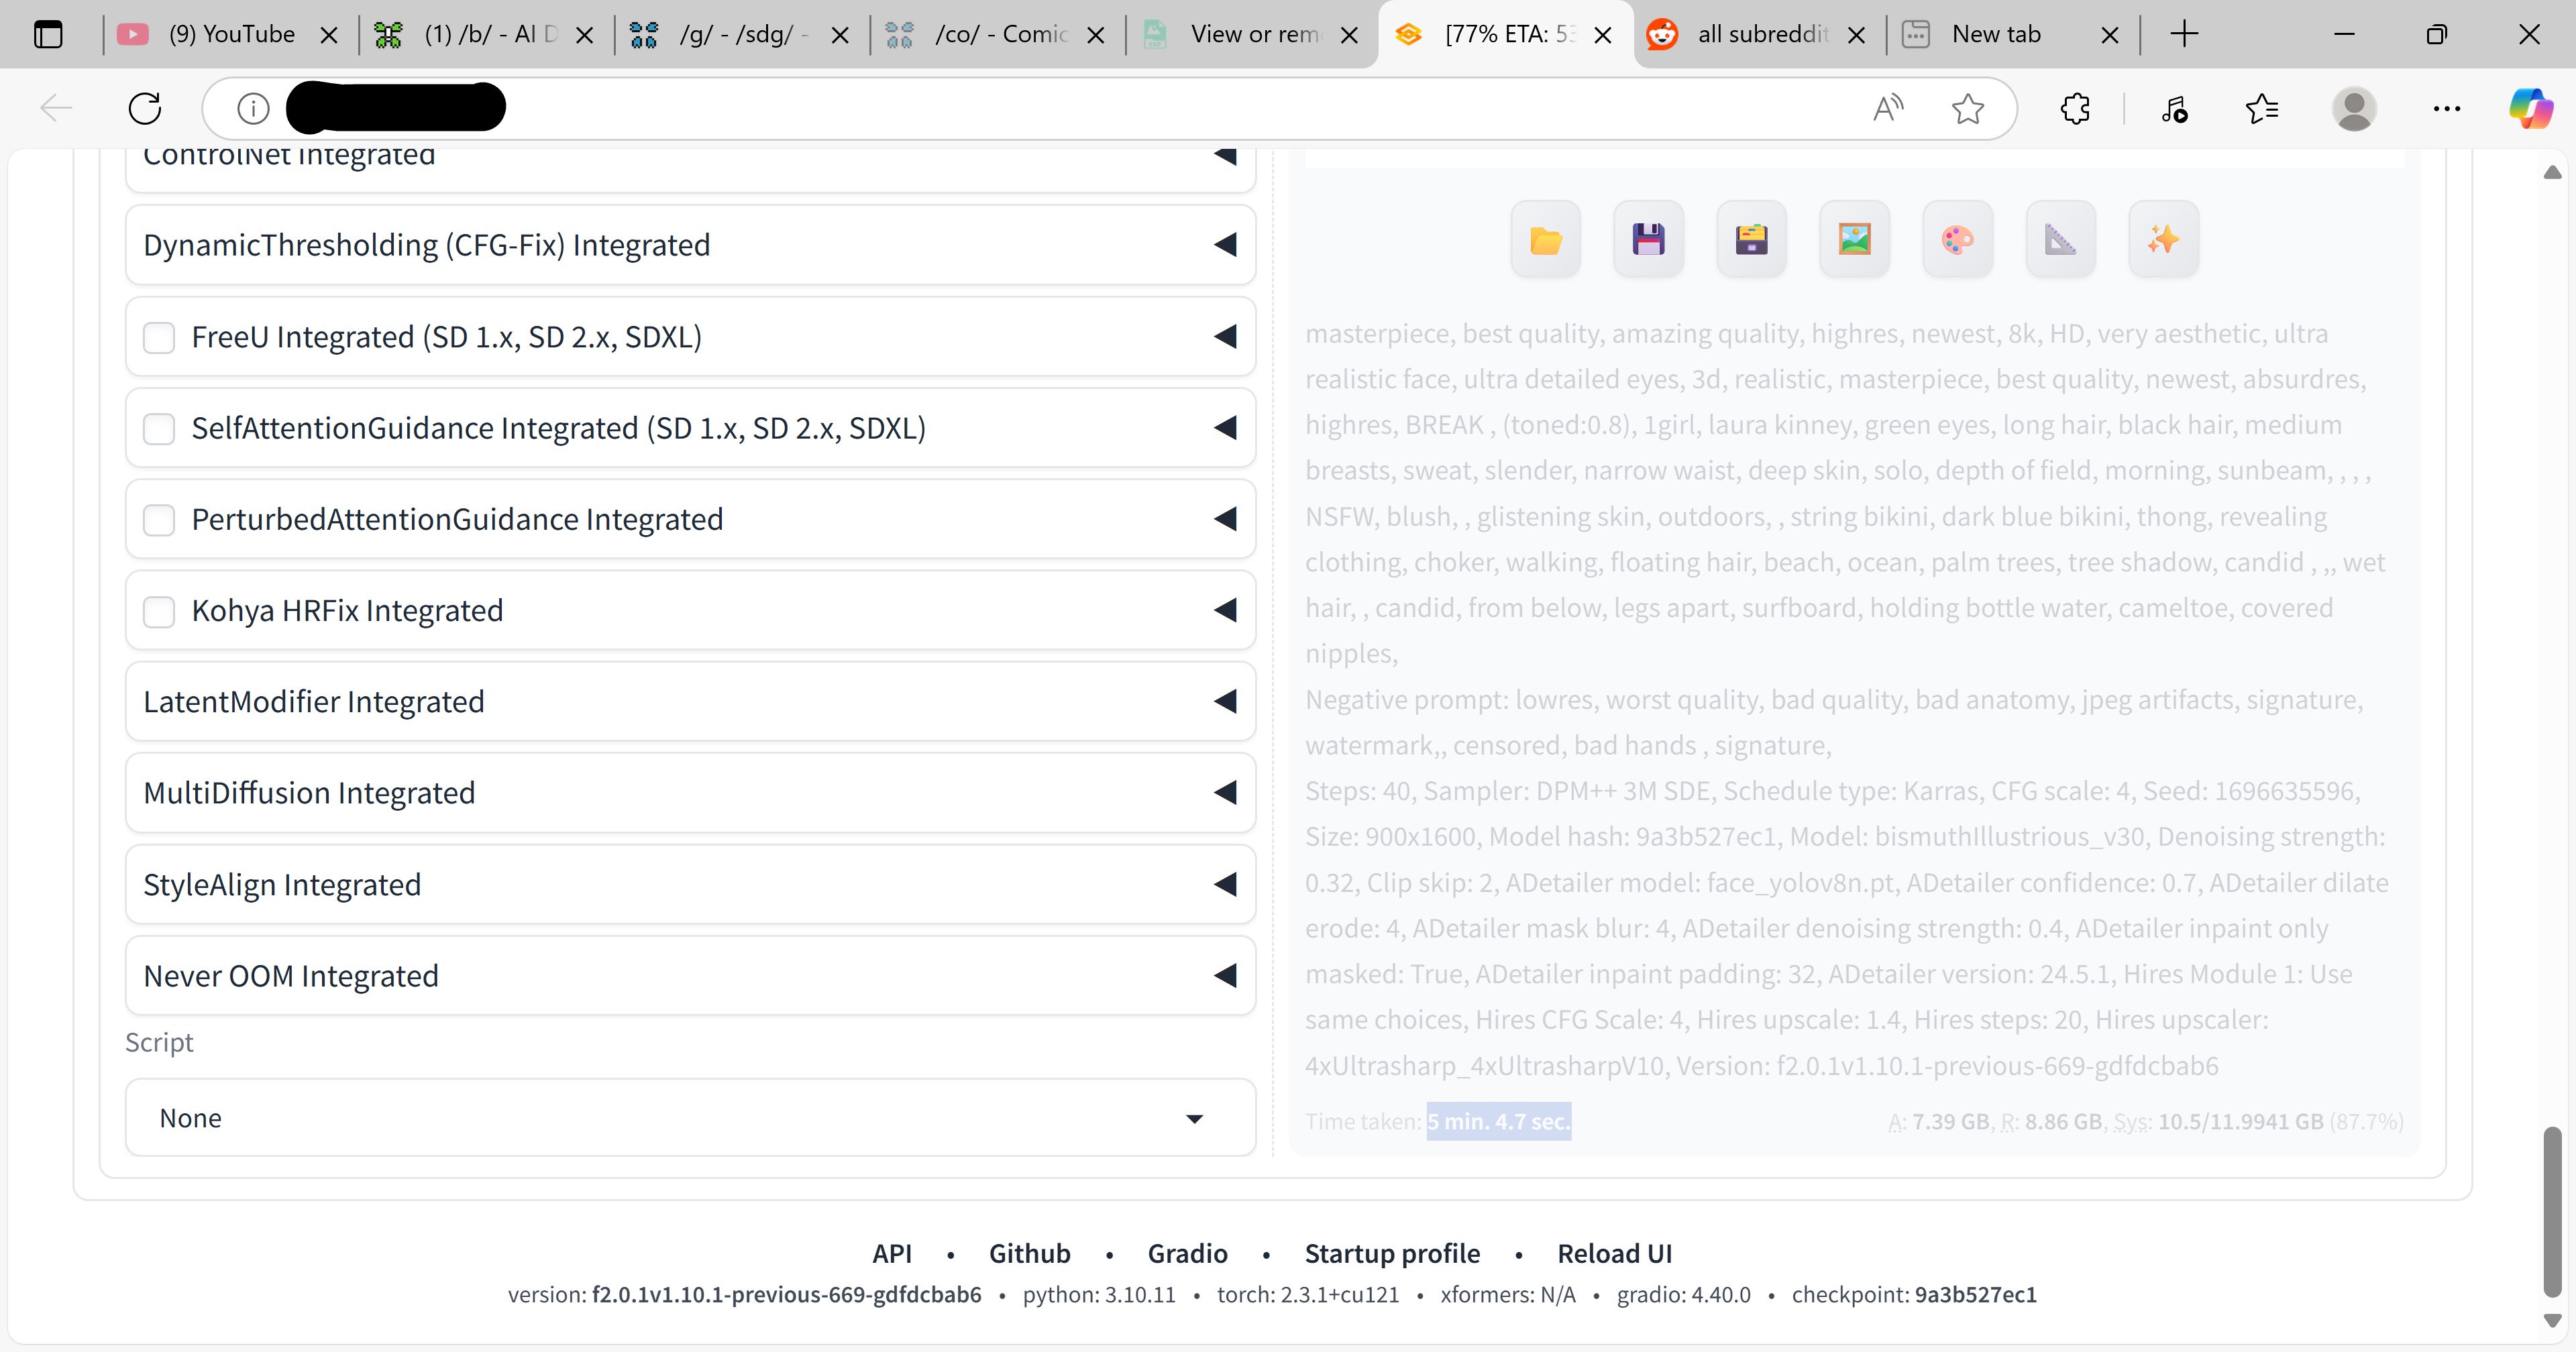Click the purple floppy save image icon

pos(1649,240)
